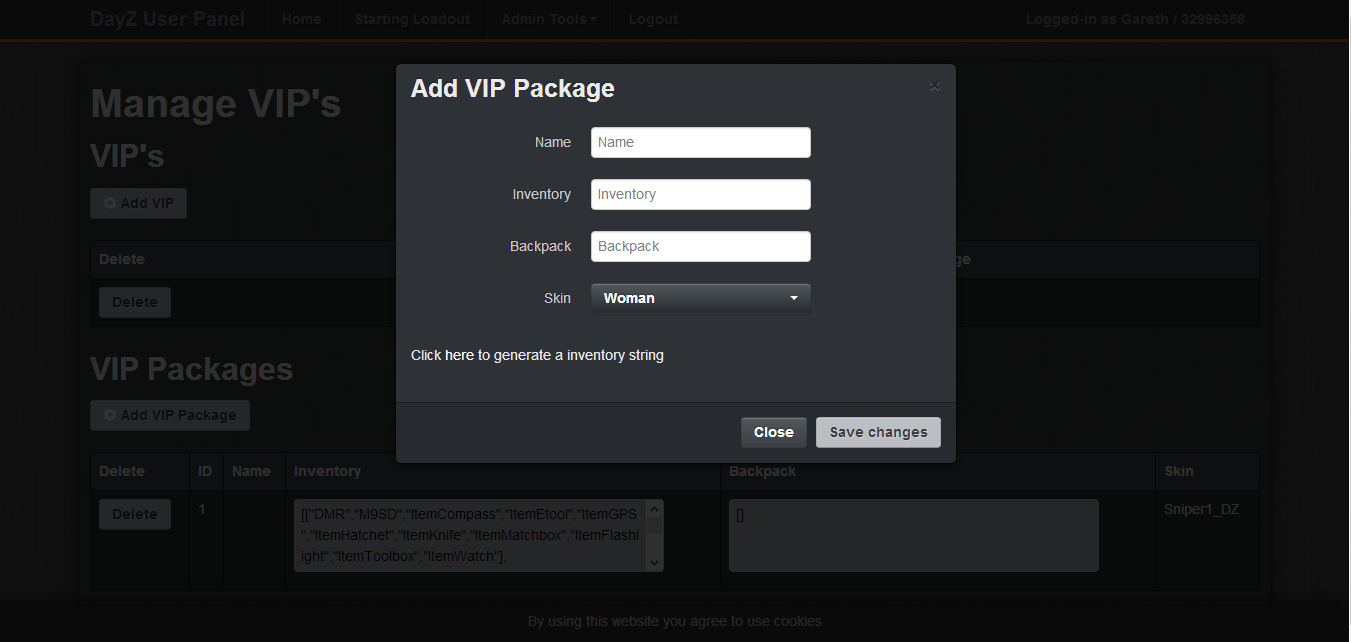Screen dimensions: 1351x642
Task: Close the dialog with the X icon
Action: pyautogui.click(x=935, y=87)
